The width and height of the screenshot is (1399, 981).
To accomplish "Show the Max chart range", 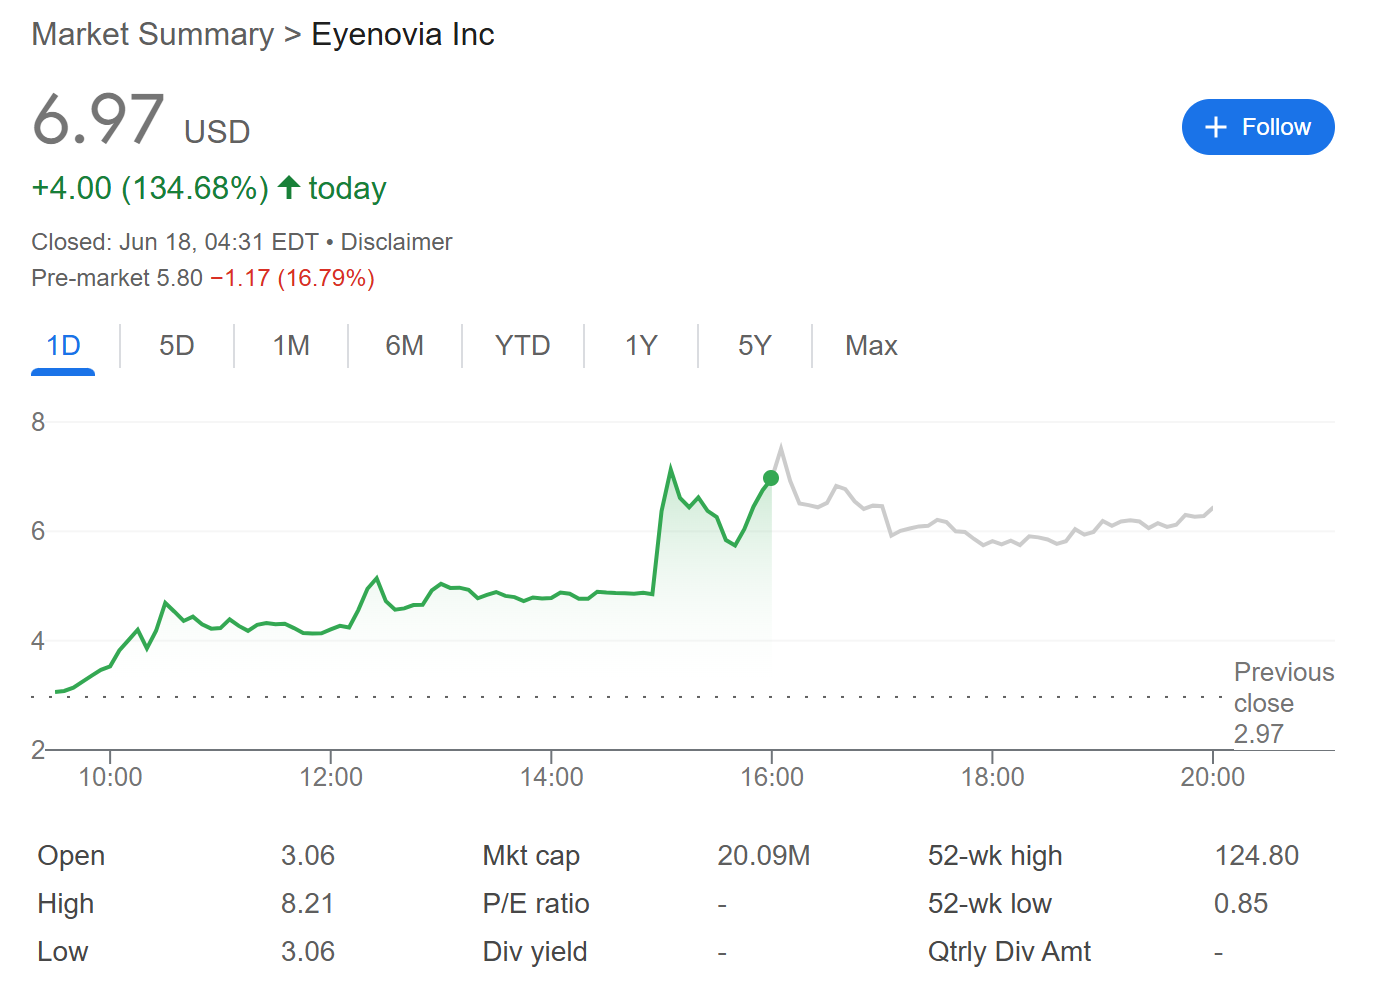I will (x=871, y=346).
